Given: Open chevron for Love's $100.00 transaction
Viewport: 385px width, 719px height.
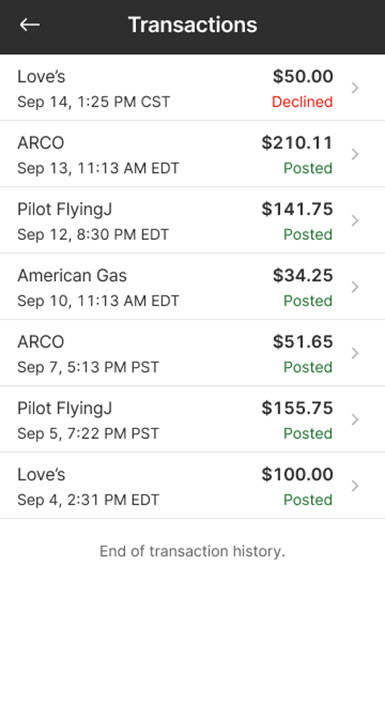Looking at the screenshot, I should click(x=355, y=486).
